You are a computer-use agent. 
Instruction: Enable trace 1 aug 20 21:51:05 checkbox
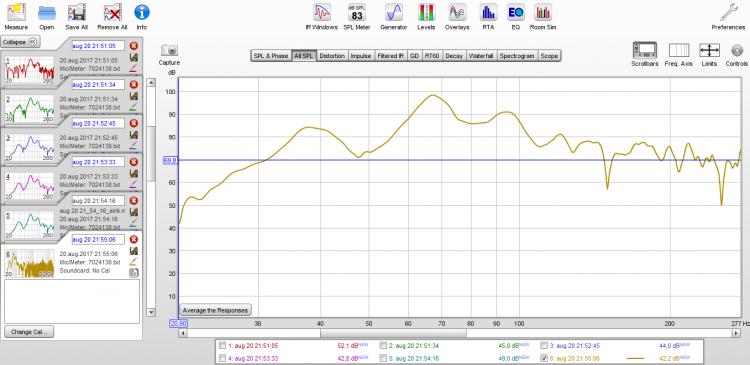[222, 345]
